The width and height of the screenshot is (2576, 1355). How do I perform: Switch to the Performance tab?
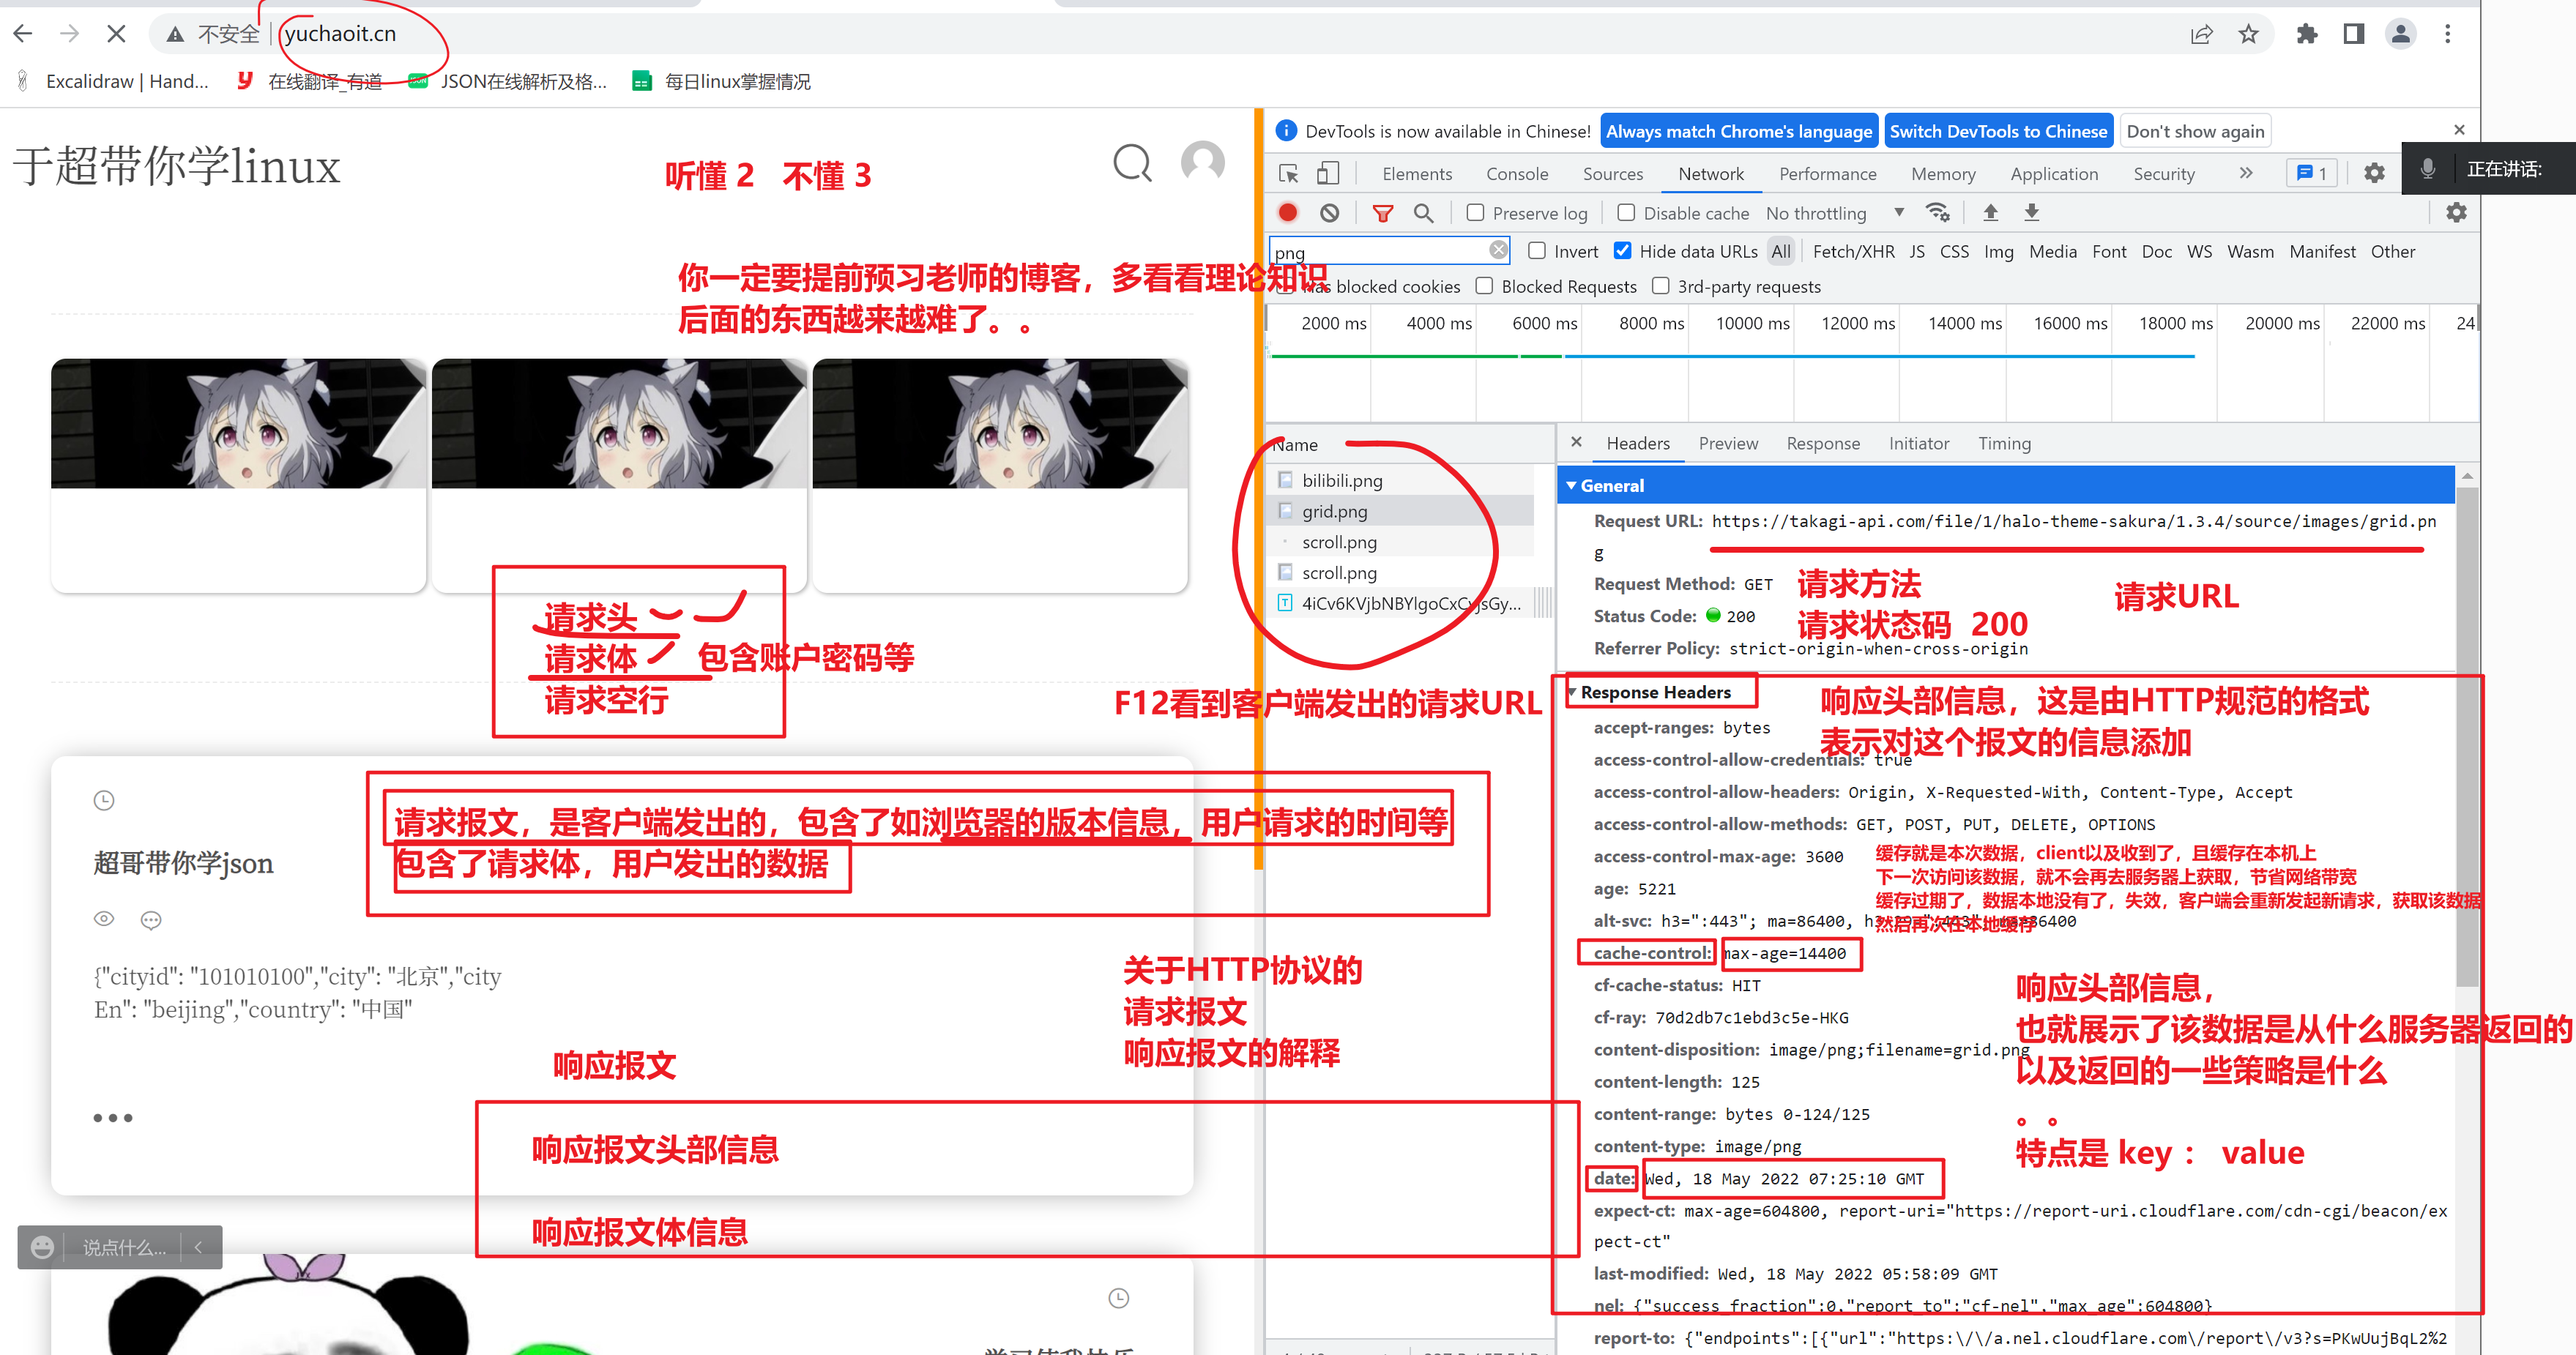[x=1828, y=174]
